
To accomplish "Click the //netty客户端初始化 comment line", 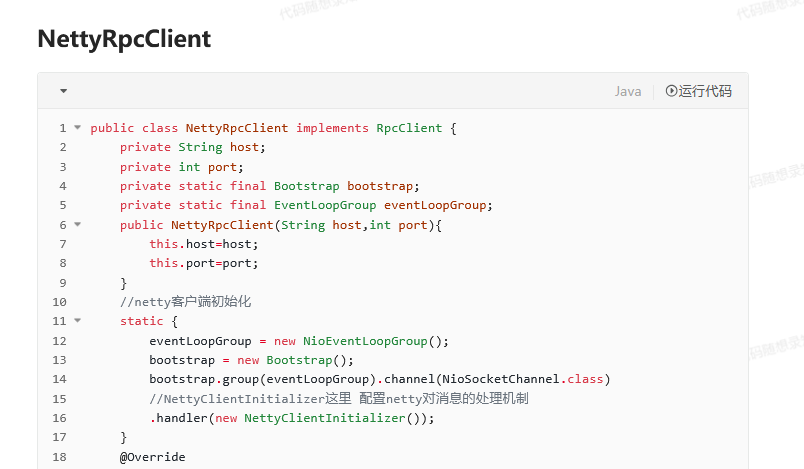I will tap(185, 302).
